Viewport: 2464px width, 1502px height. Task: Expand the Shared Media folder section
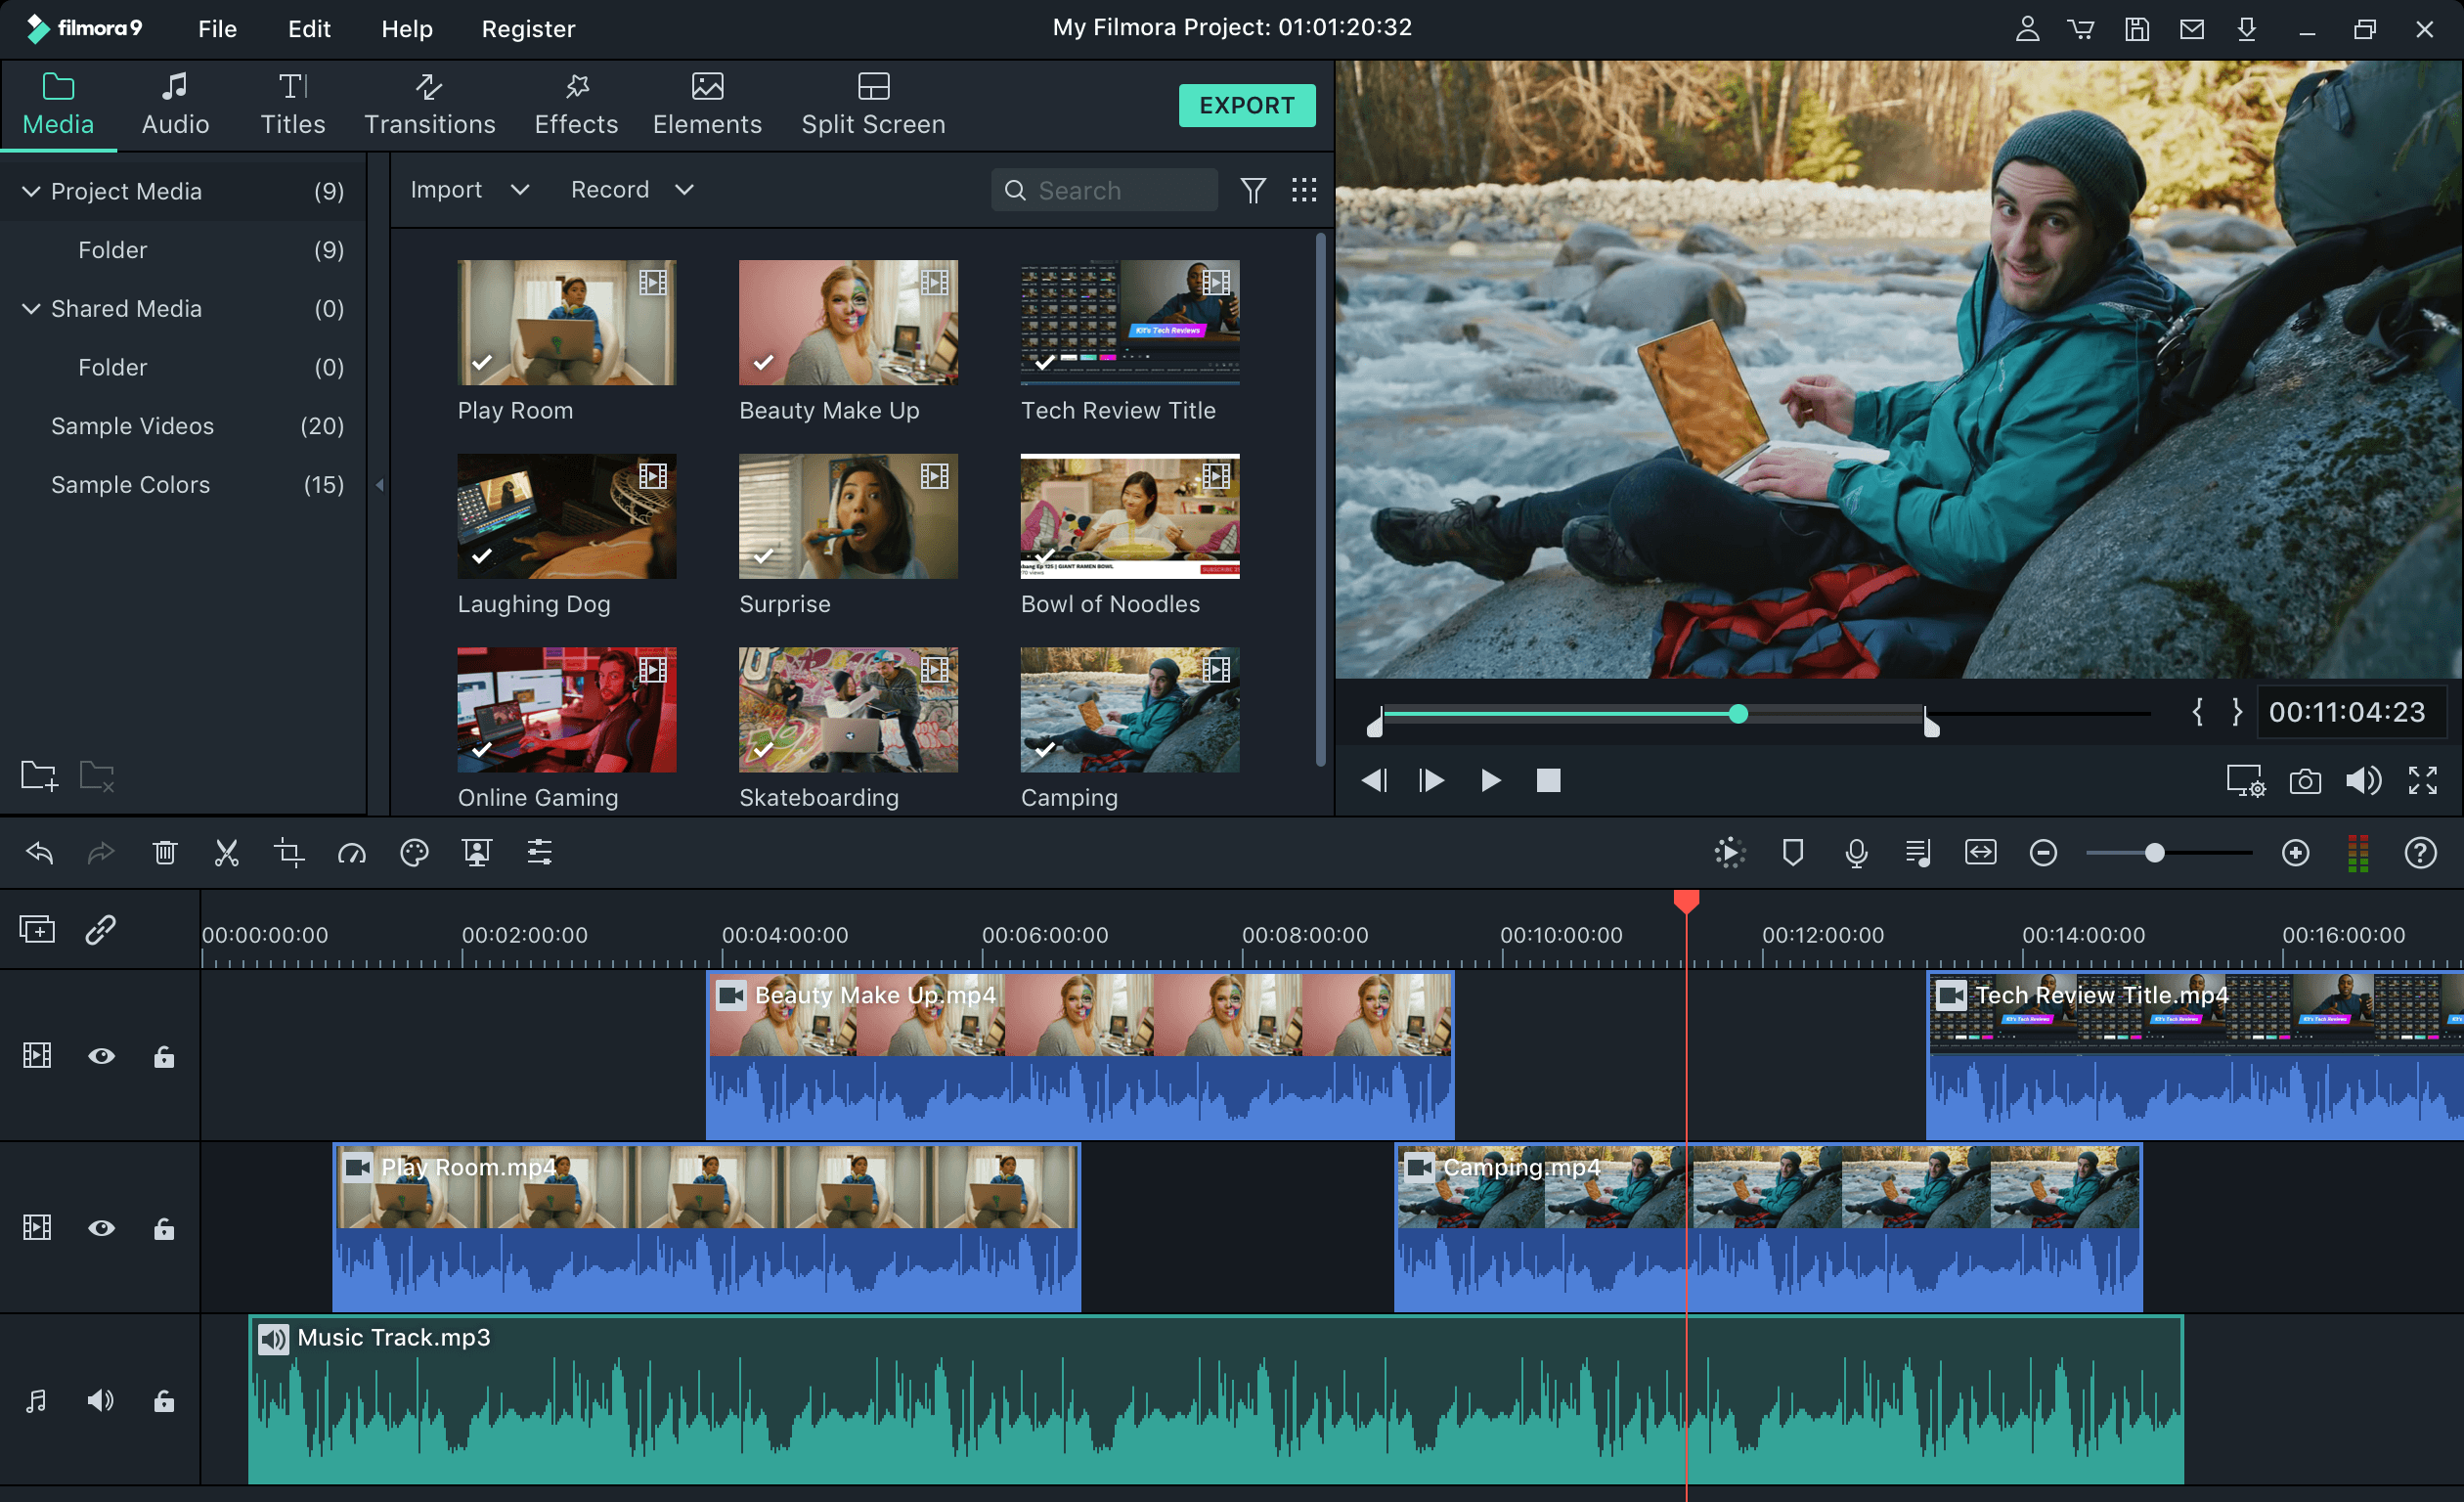(31, 306)
